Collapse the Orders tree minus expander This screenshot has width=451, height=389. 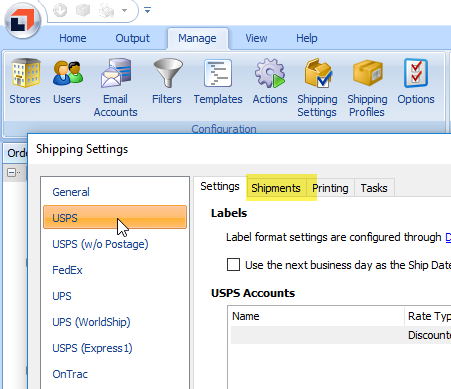[12, 173]
